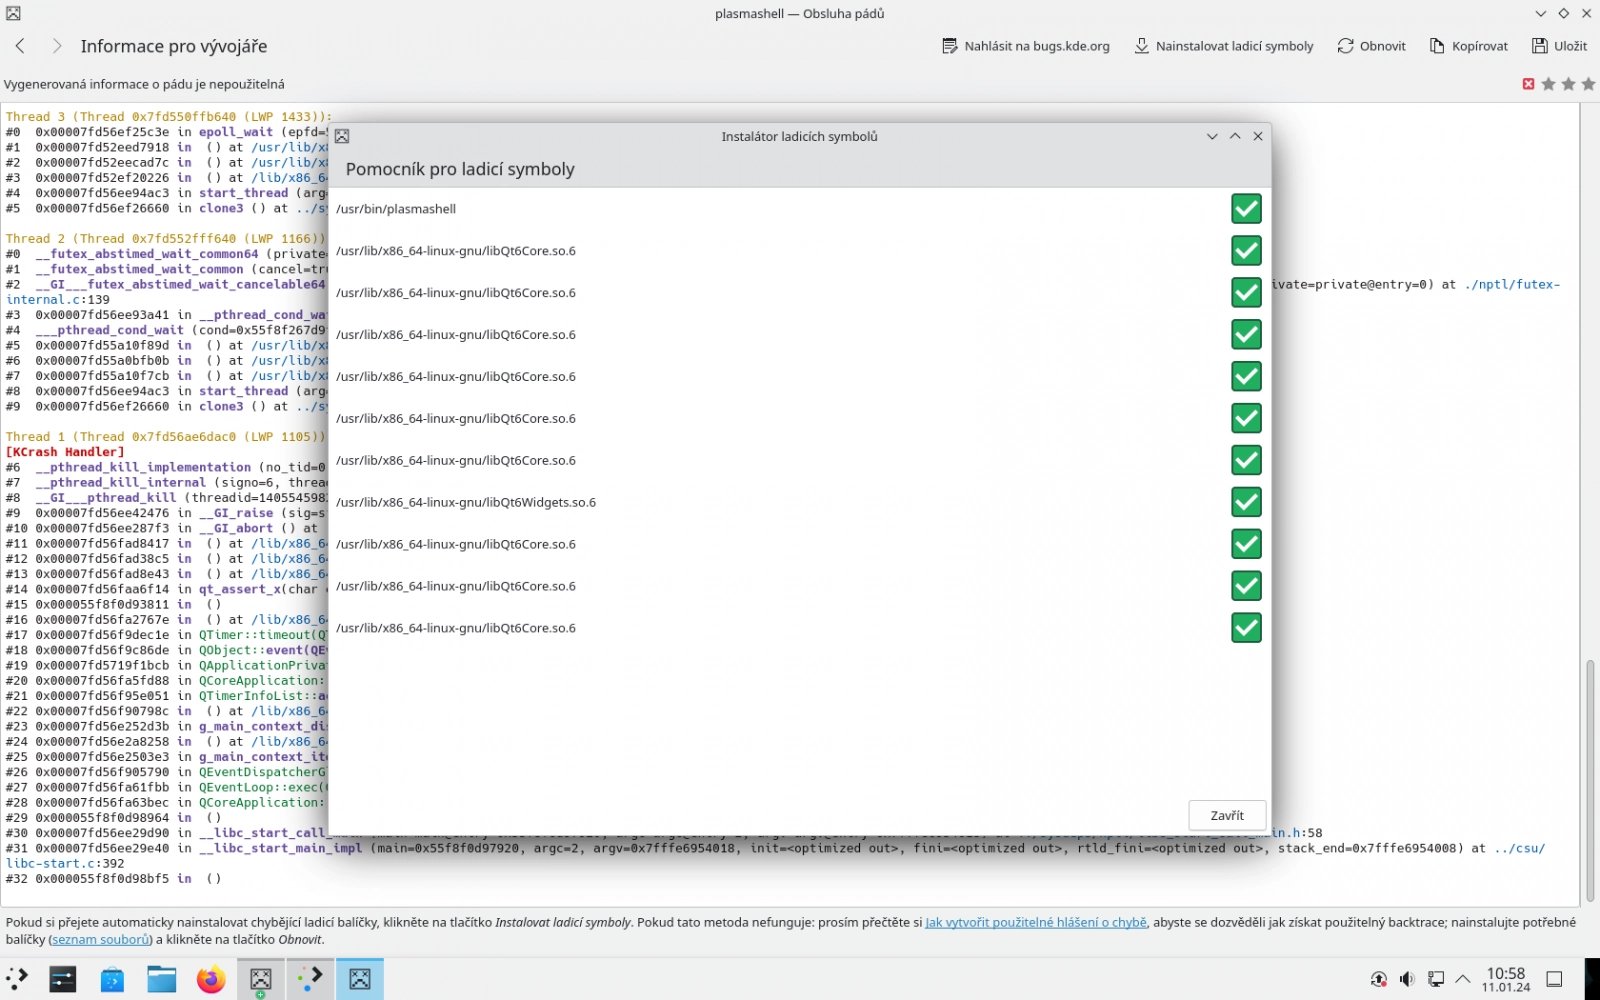
Task: Click the QTimer::timeout frame #17
Action: [x=167, y=635]
